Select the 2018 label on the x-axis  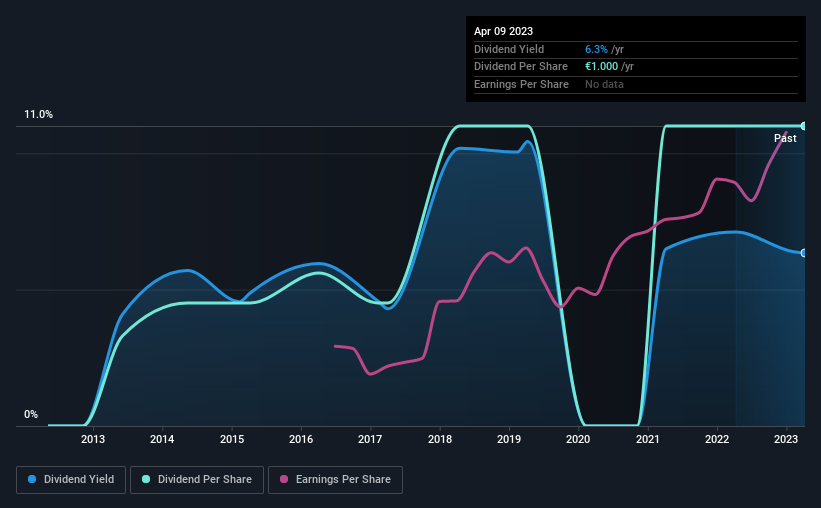coord(440,439)
